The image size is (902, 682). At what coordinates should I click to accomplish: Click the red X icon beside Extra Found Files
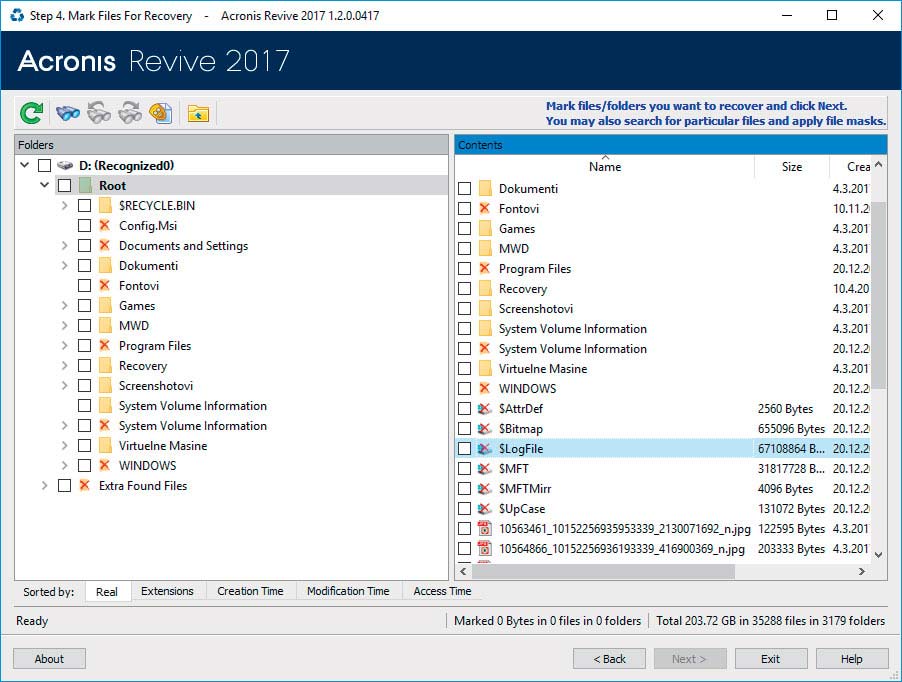pyautogui.click(x=84, y=485)
